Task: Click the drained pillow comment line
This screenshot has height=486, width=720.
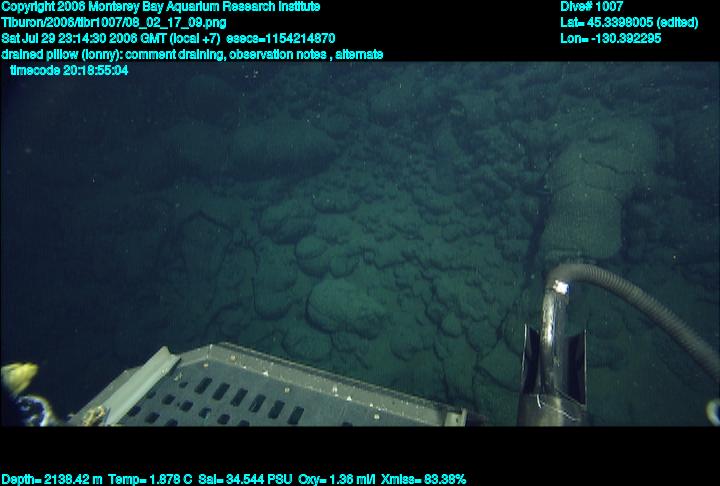Action: click(192, 54)
